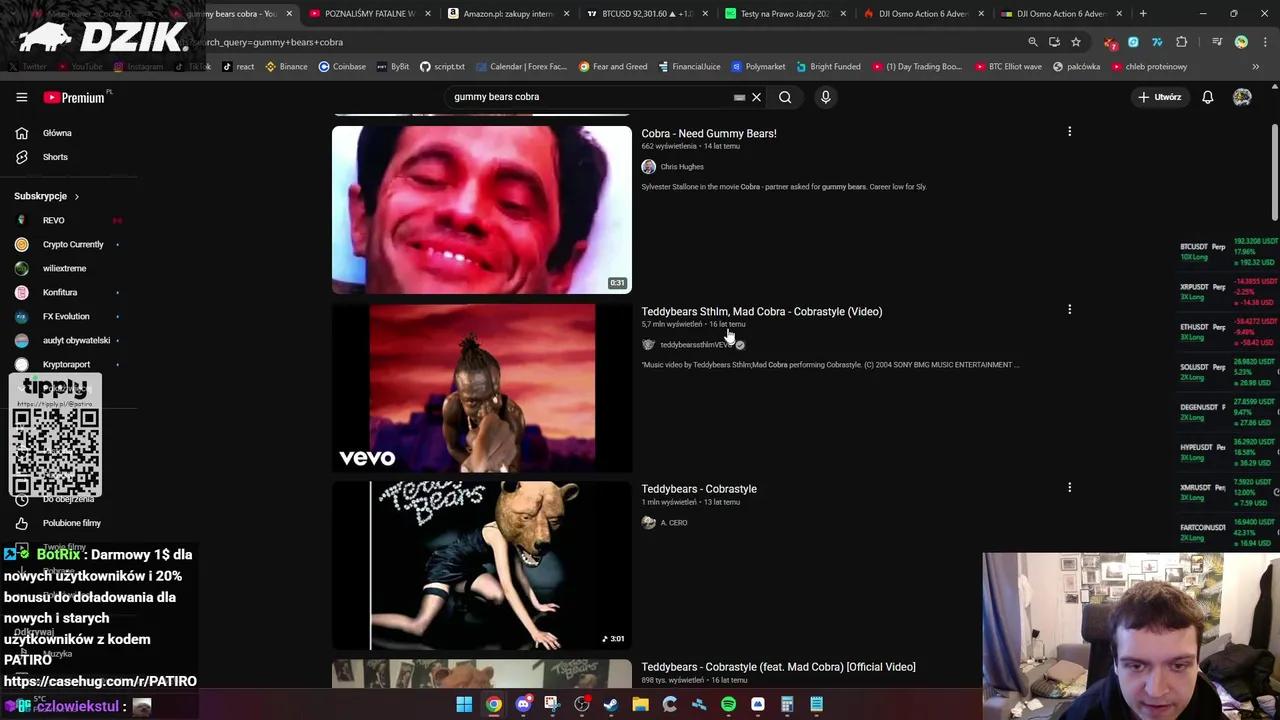Open the Binance bookmark

(x=286, y=67)
